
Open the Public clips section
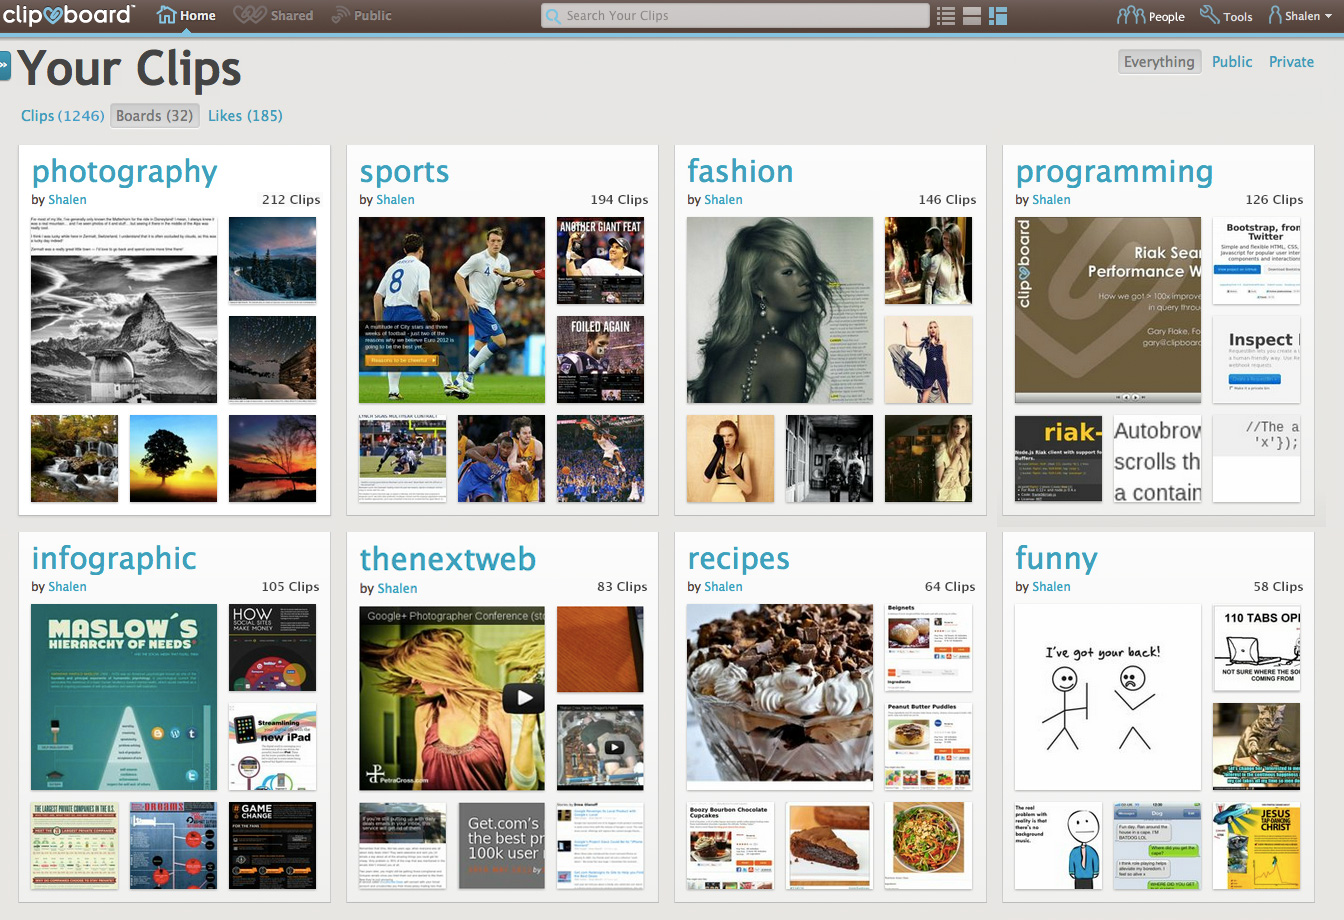(x=336, y=14)
